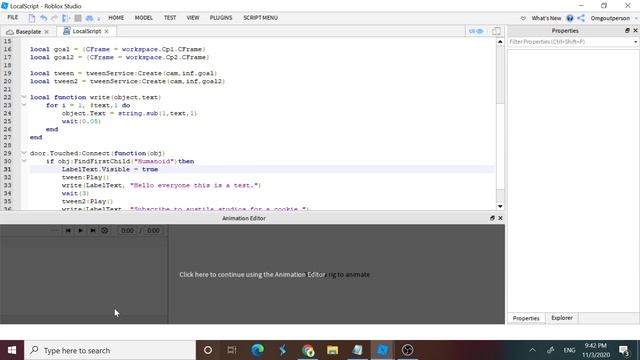
Task: Click the device emulation icon beside UI toggle
Action: click(496, 31)
